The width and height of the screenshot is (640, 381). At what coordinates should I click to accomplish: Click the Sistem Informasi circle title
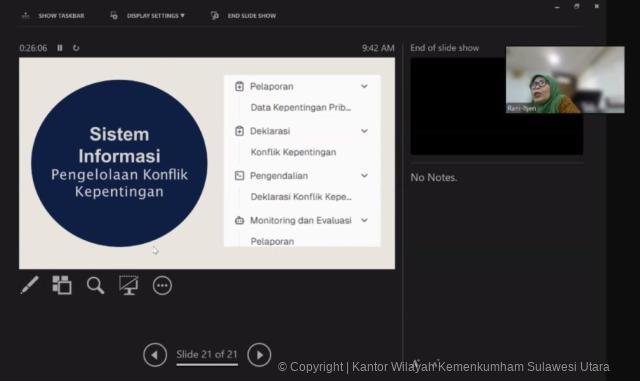click(119, 145)
